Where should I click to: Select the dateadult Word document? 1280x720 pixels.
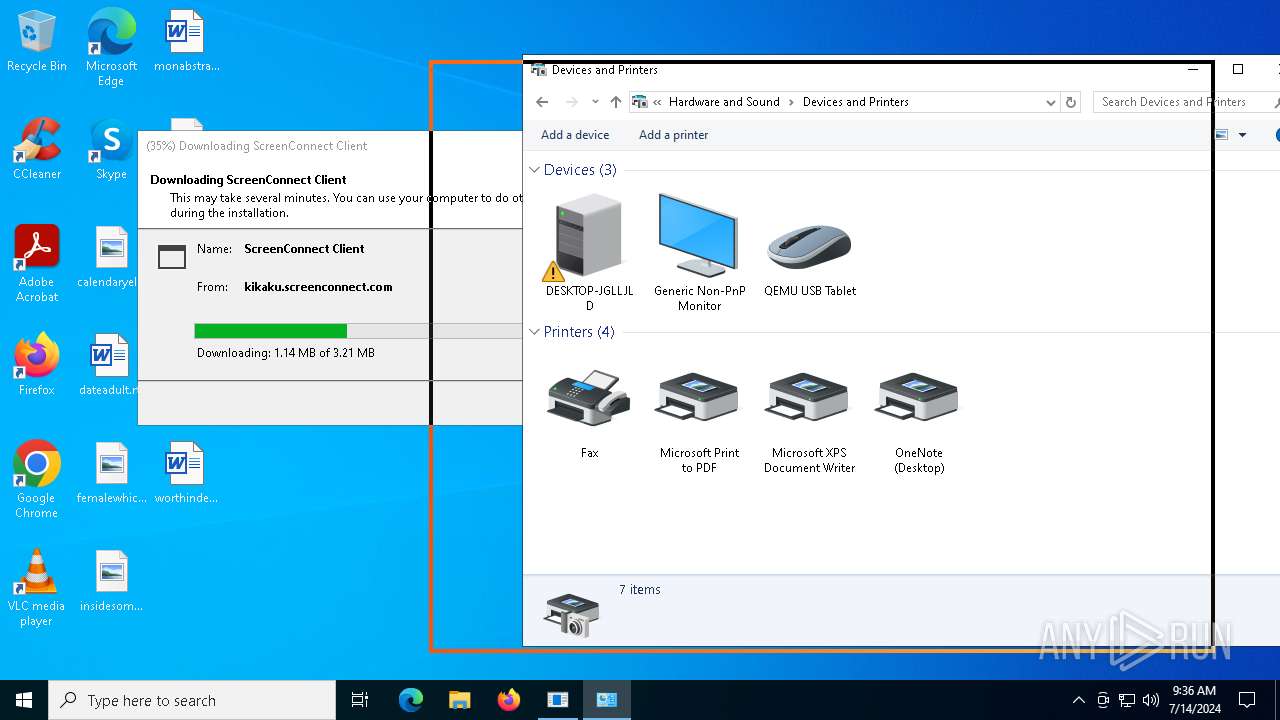[x=107, y=366]
